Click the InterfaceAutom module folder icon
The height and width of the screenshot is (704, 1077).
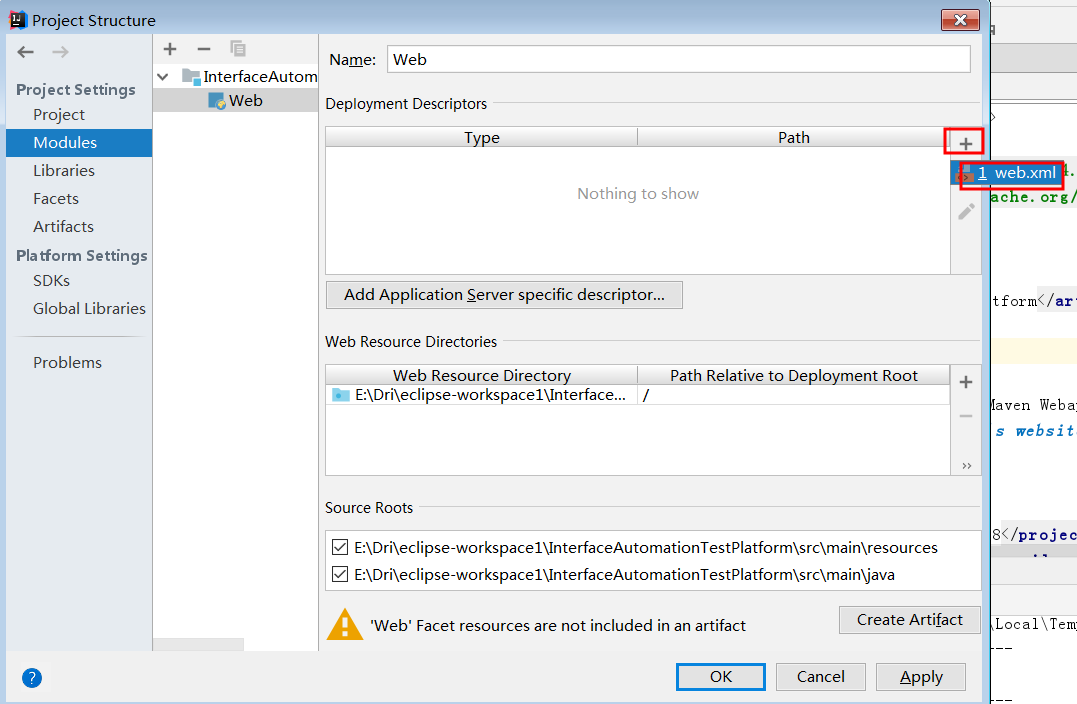tap(190, 76)
